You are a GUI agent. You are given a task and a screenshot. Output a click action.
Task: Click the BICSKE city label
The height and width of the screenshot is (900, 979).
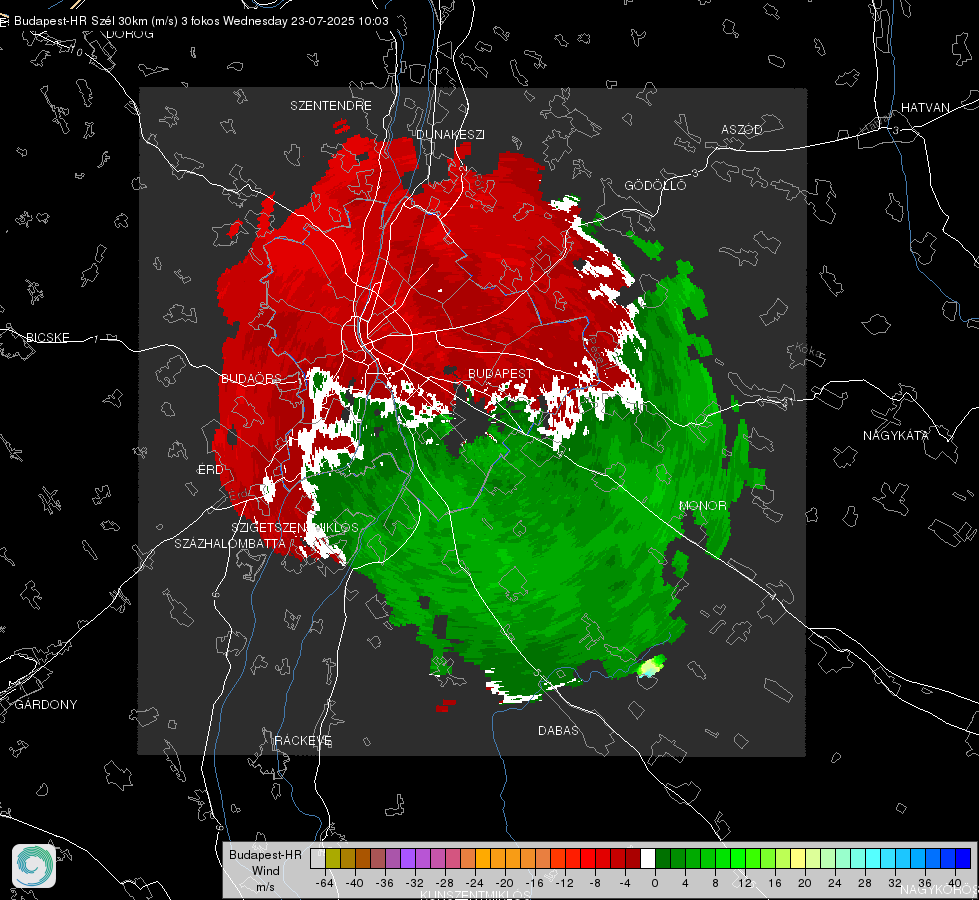tap(47, 337)
